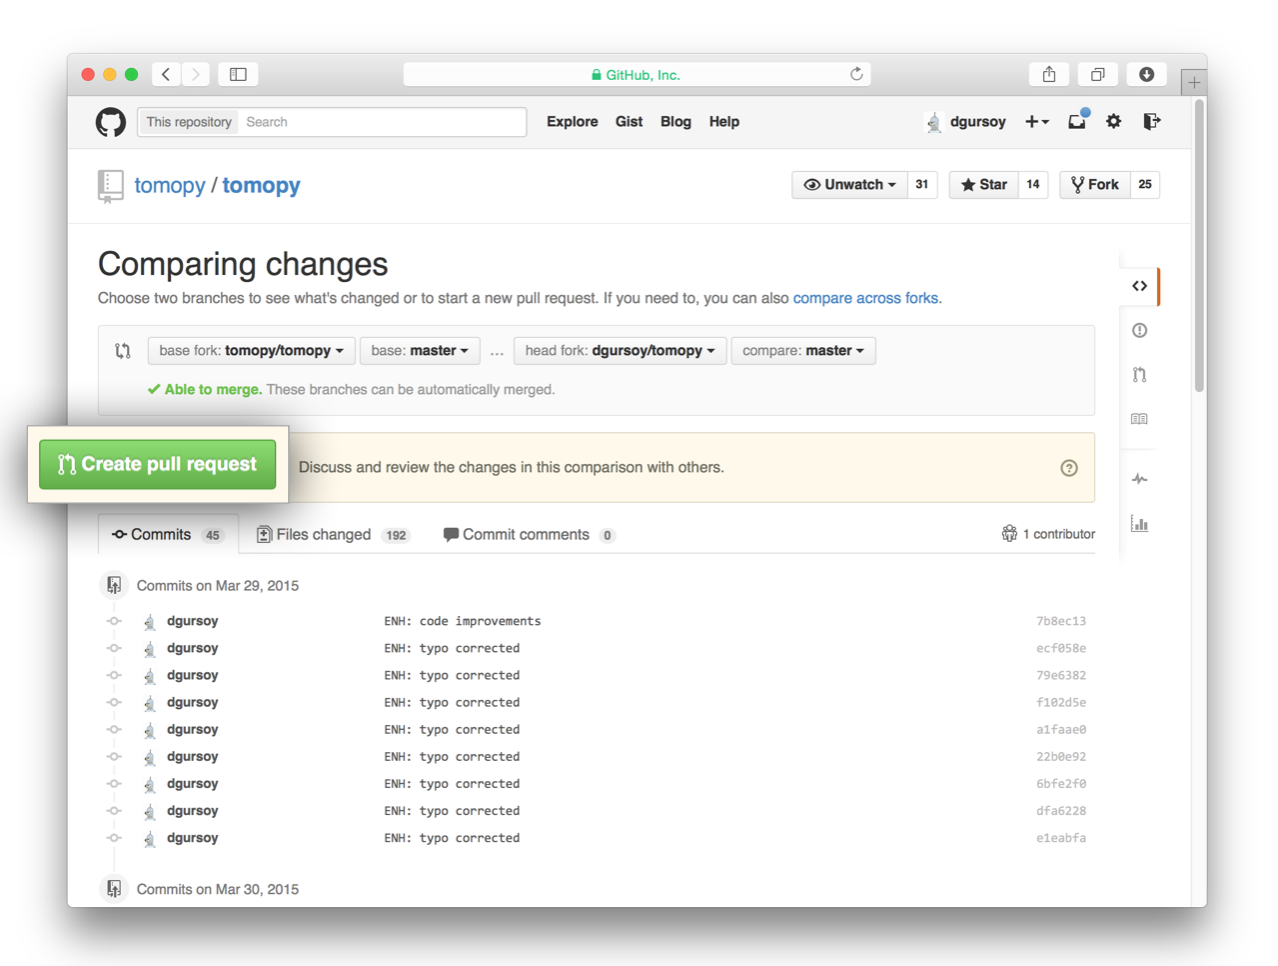This screenshot has width=1278, height=966.
Task: Open account settings gear icon
Action: point(1113,121)
